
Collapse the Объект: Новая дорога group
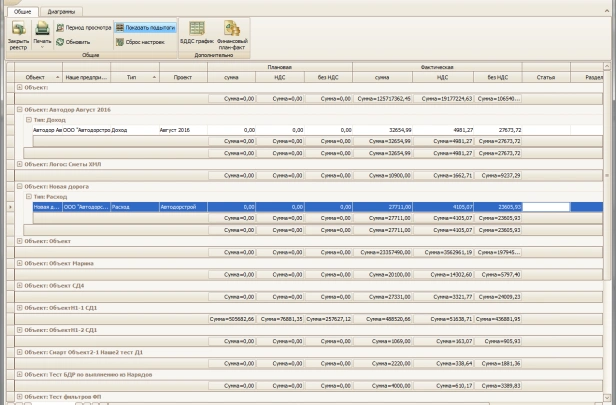pos(21,185)
